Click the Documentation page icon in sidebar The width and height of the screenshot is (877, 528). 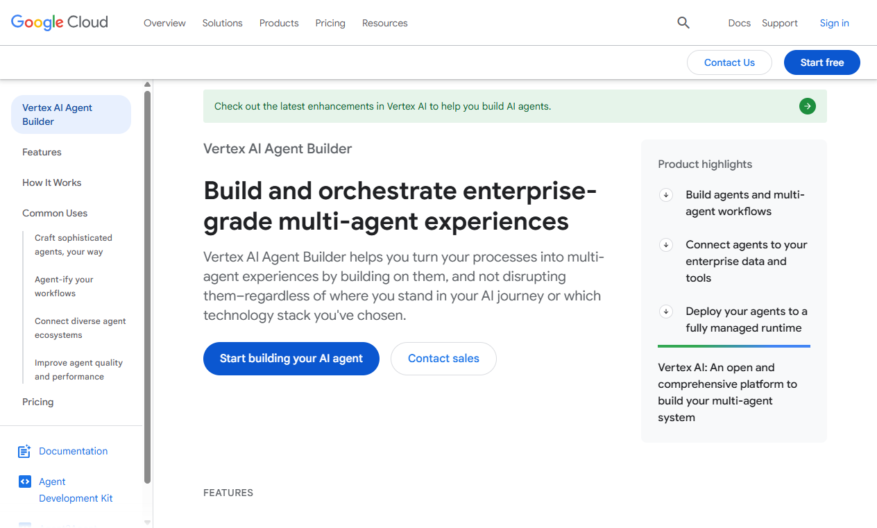coord(24,451)
